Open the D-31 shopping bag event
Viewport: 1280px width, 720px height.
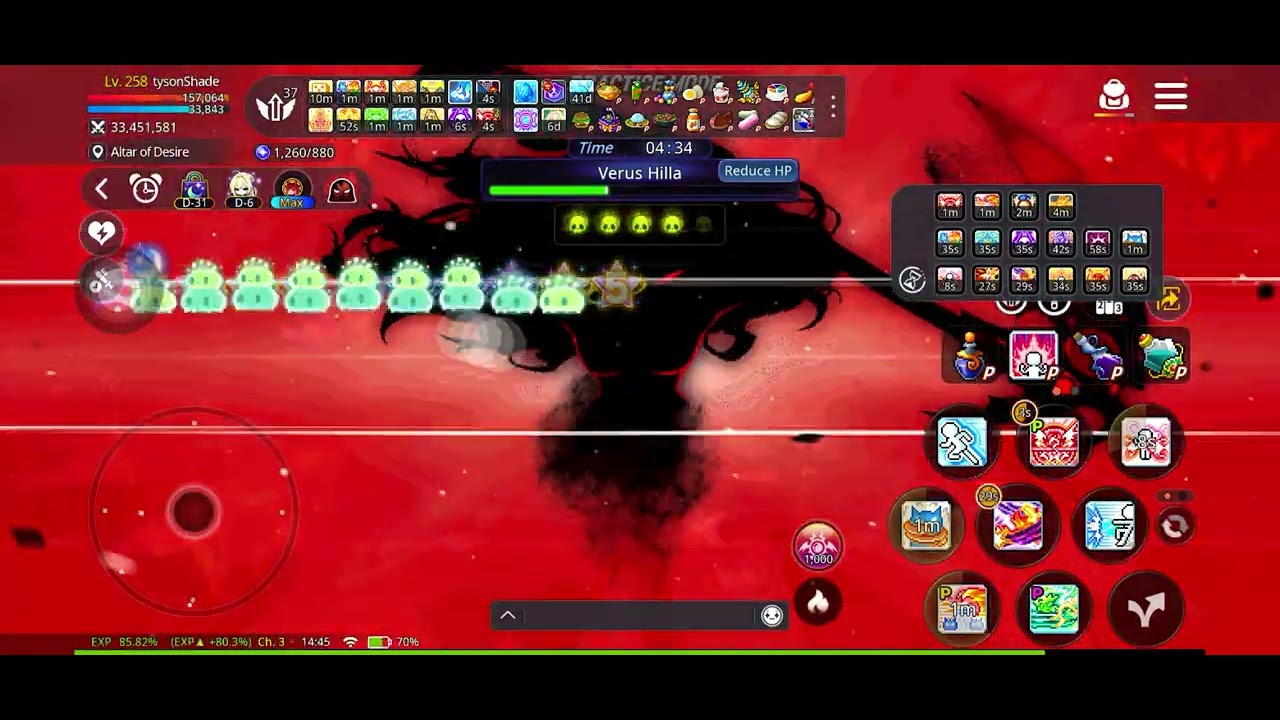click(x=194, y=189)
